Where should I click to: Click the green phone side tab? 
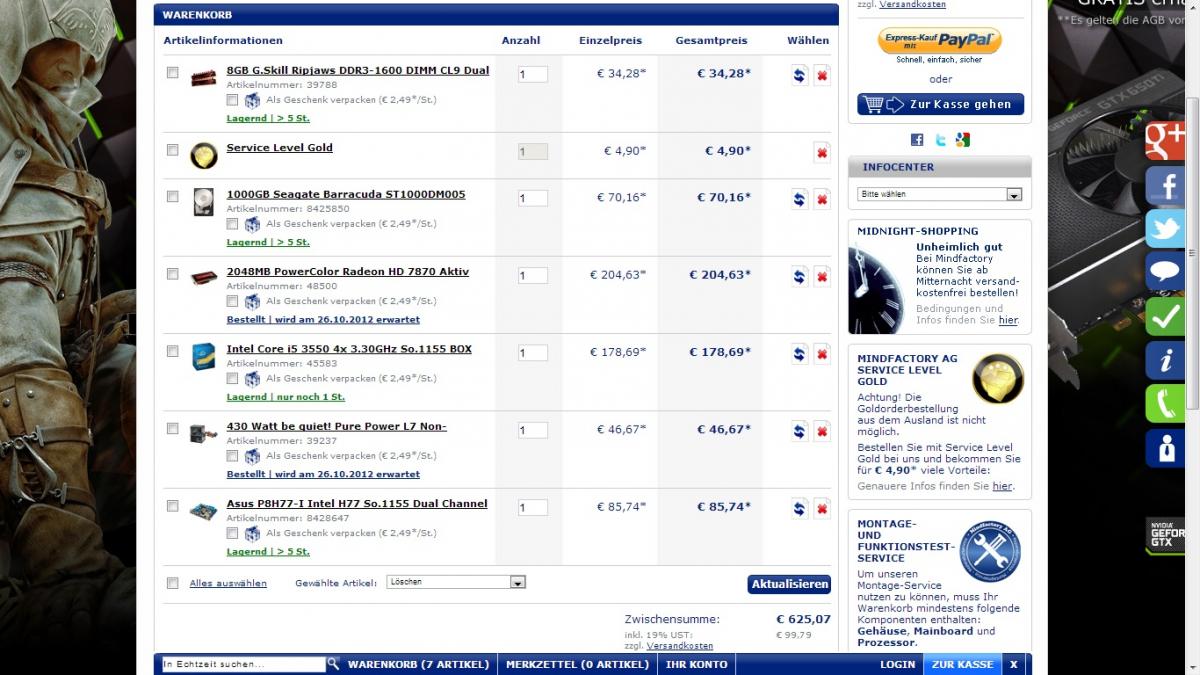1165,404
